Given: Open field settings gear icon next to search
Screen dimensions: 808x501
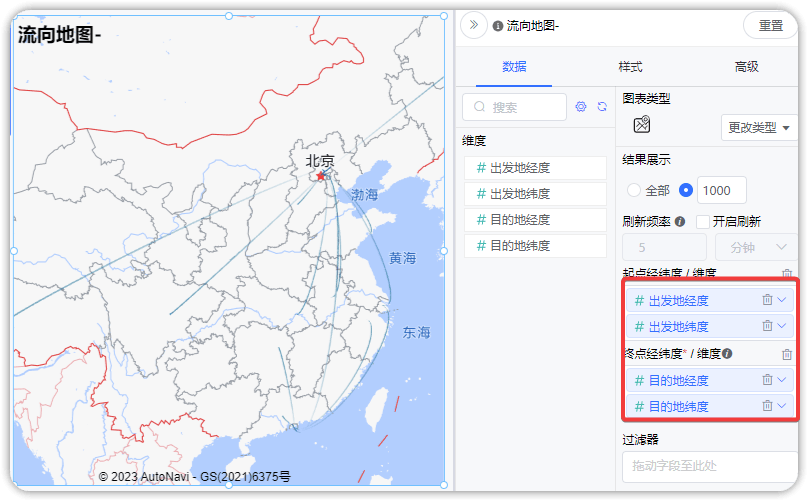Looking at the screenshot, I should [581, 107].
